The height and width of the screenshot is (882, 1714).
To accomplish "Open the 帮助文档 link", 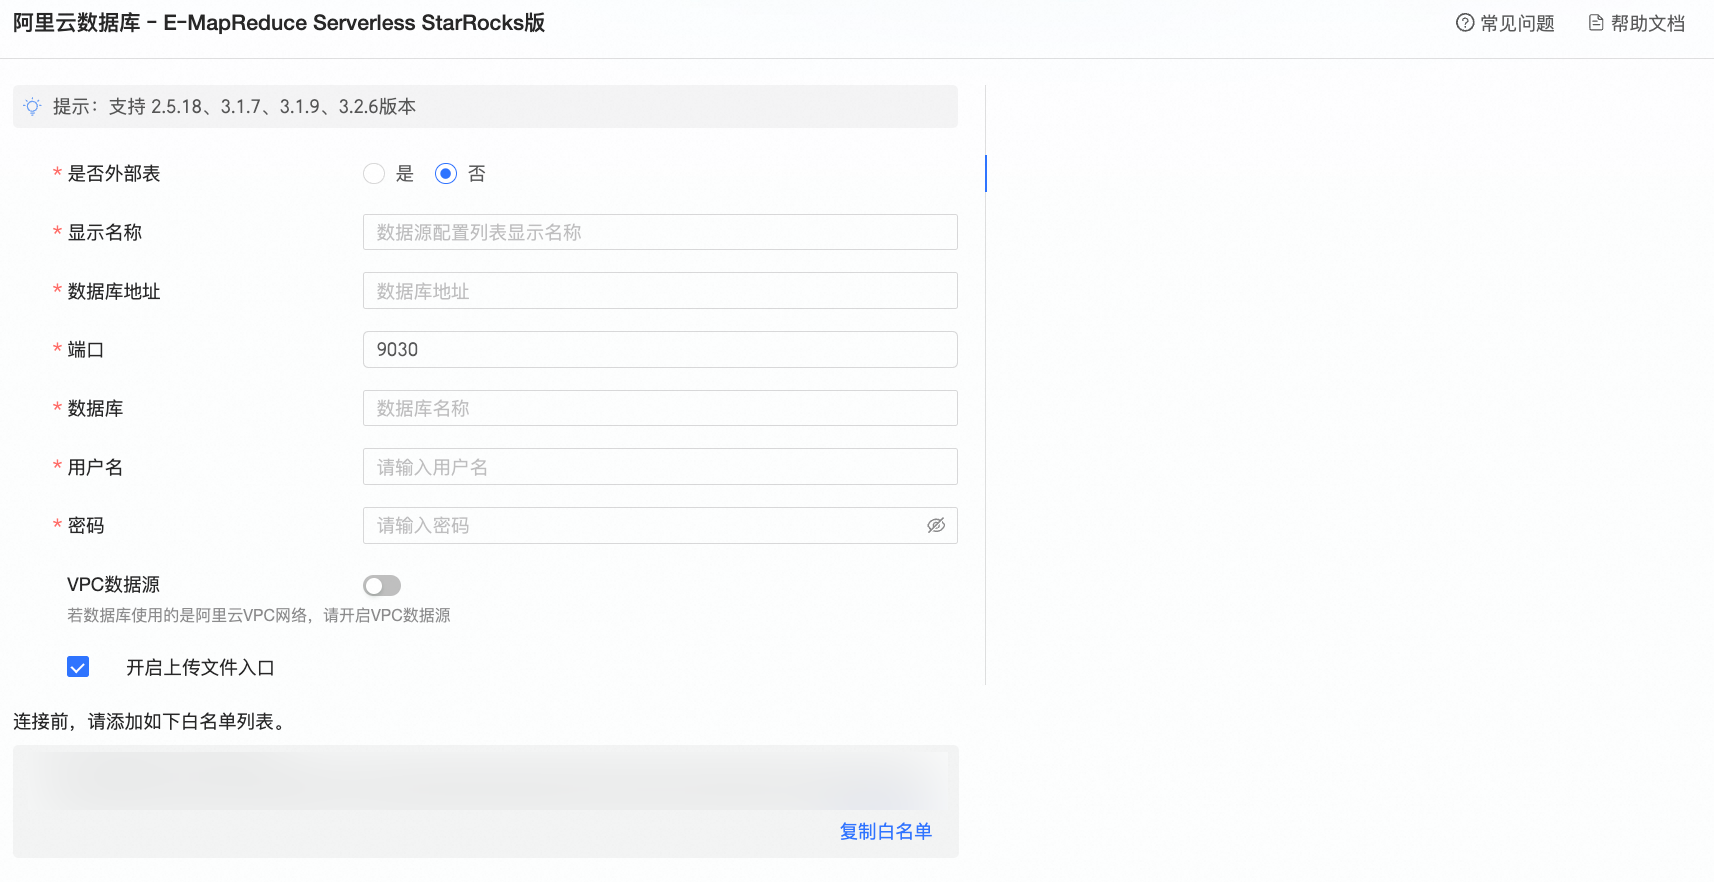I will tap(1636, 23).
